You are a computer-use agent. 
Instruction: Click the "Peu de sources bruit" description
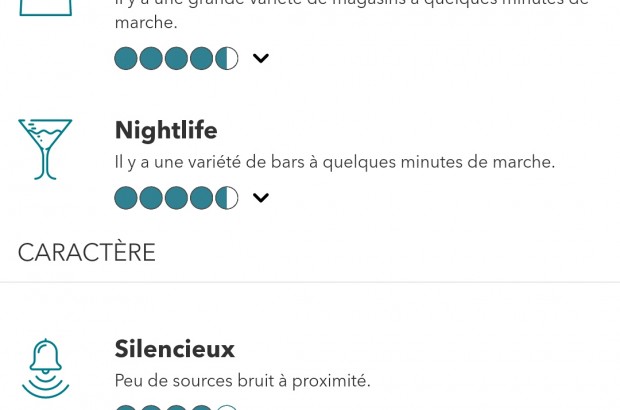[x=243, y=381]
